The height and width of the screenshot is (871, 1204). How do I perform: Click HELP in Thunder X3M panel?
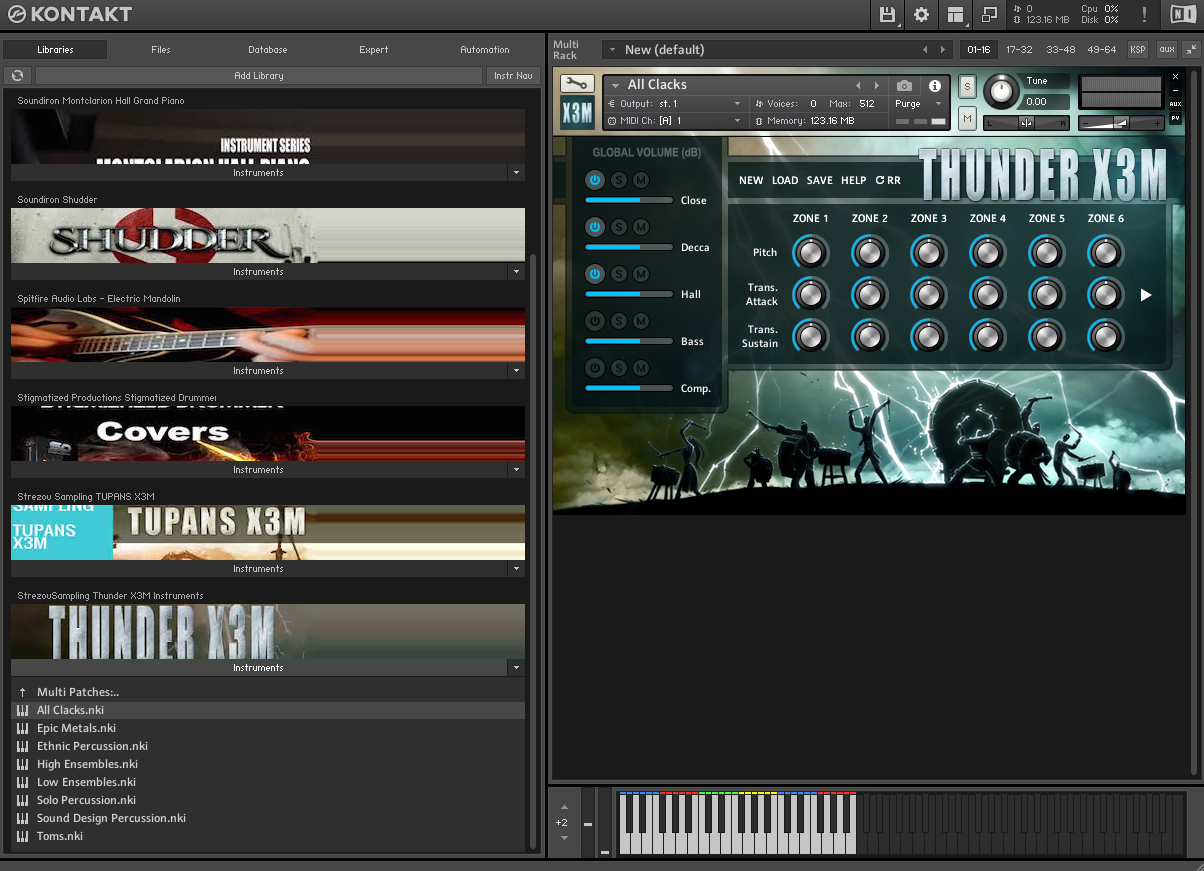(x=854, y=181)
